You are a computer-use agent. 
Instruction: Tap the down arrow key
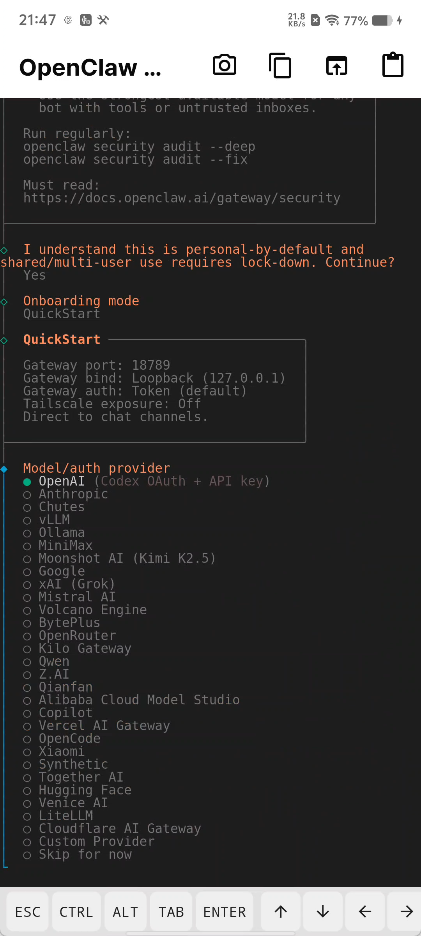(322, 912)
